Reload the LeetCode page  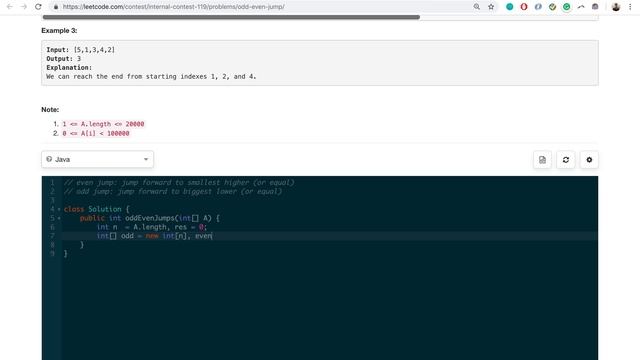(x=38, y=7)
